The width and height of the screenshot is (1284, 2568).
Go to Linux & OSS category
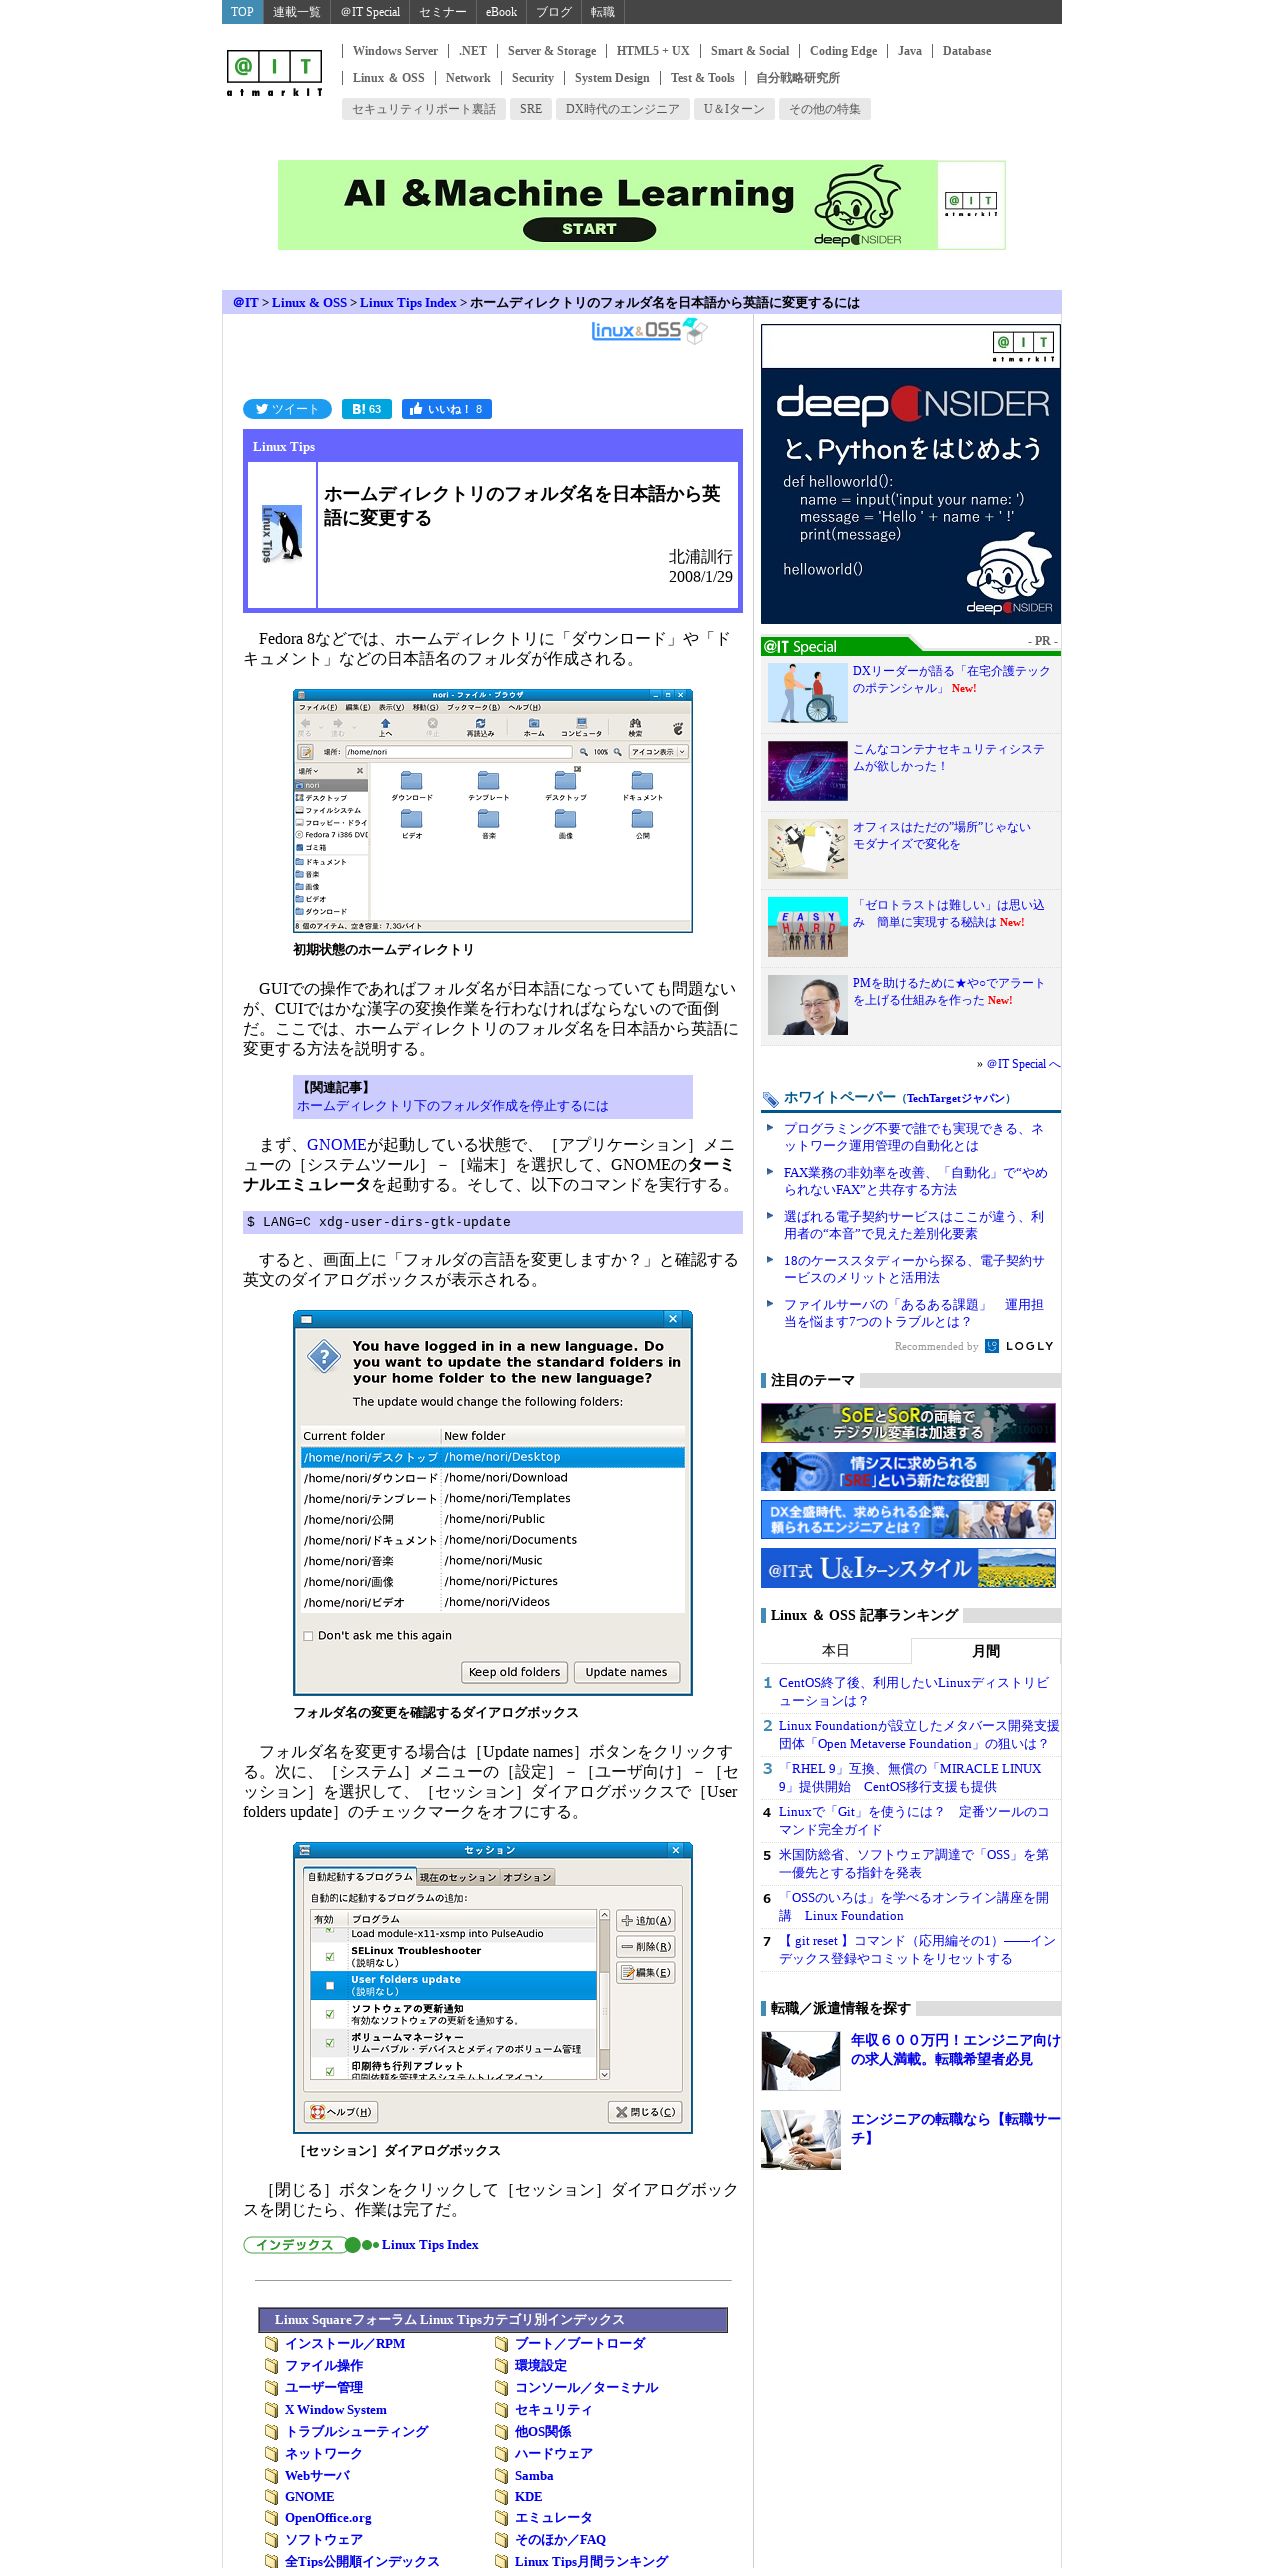[x=388, y=78]
